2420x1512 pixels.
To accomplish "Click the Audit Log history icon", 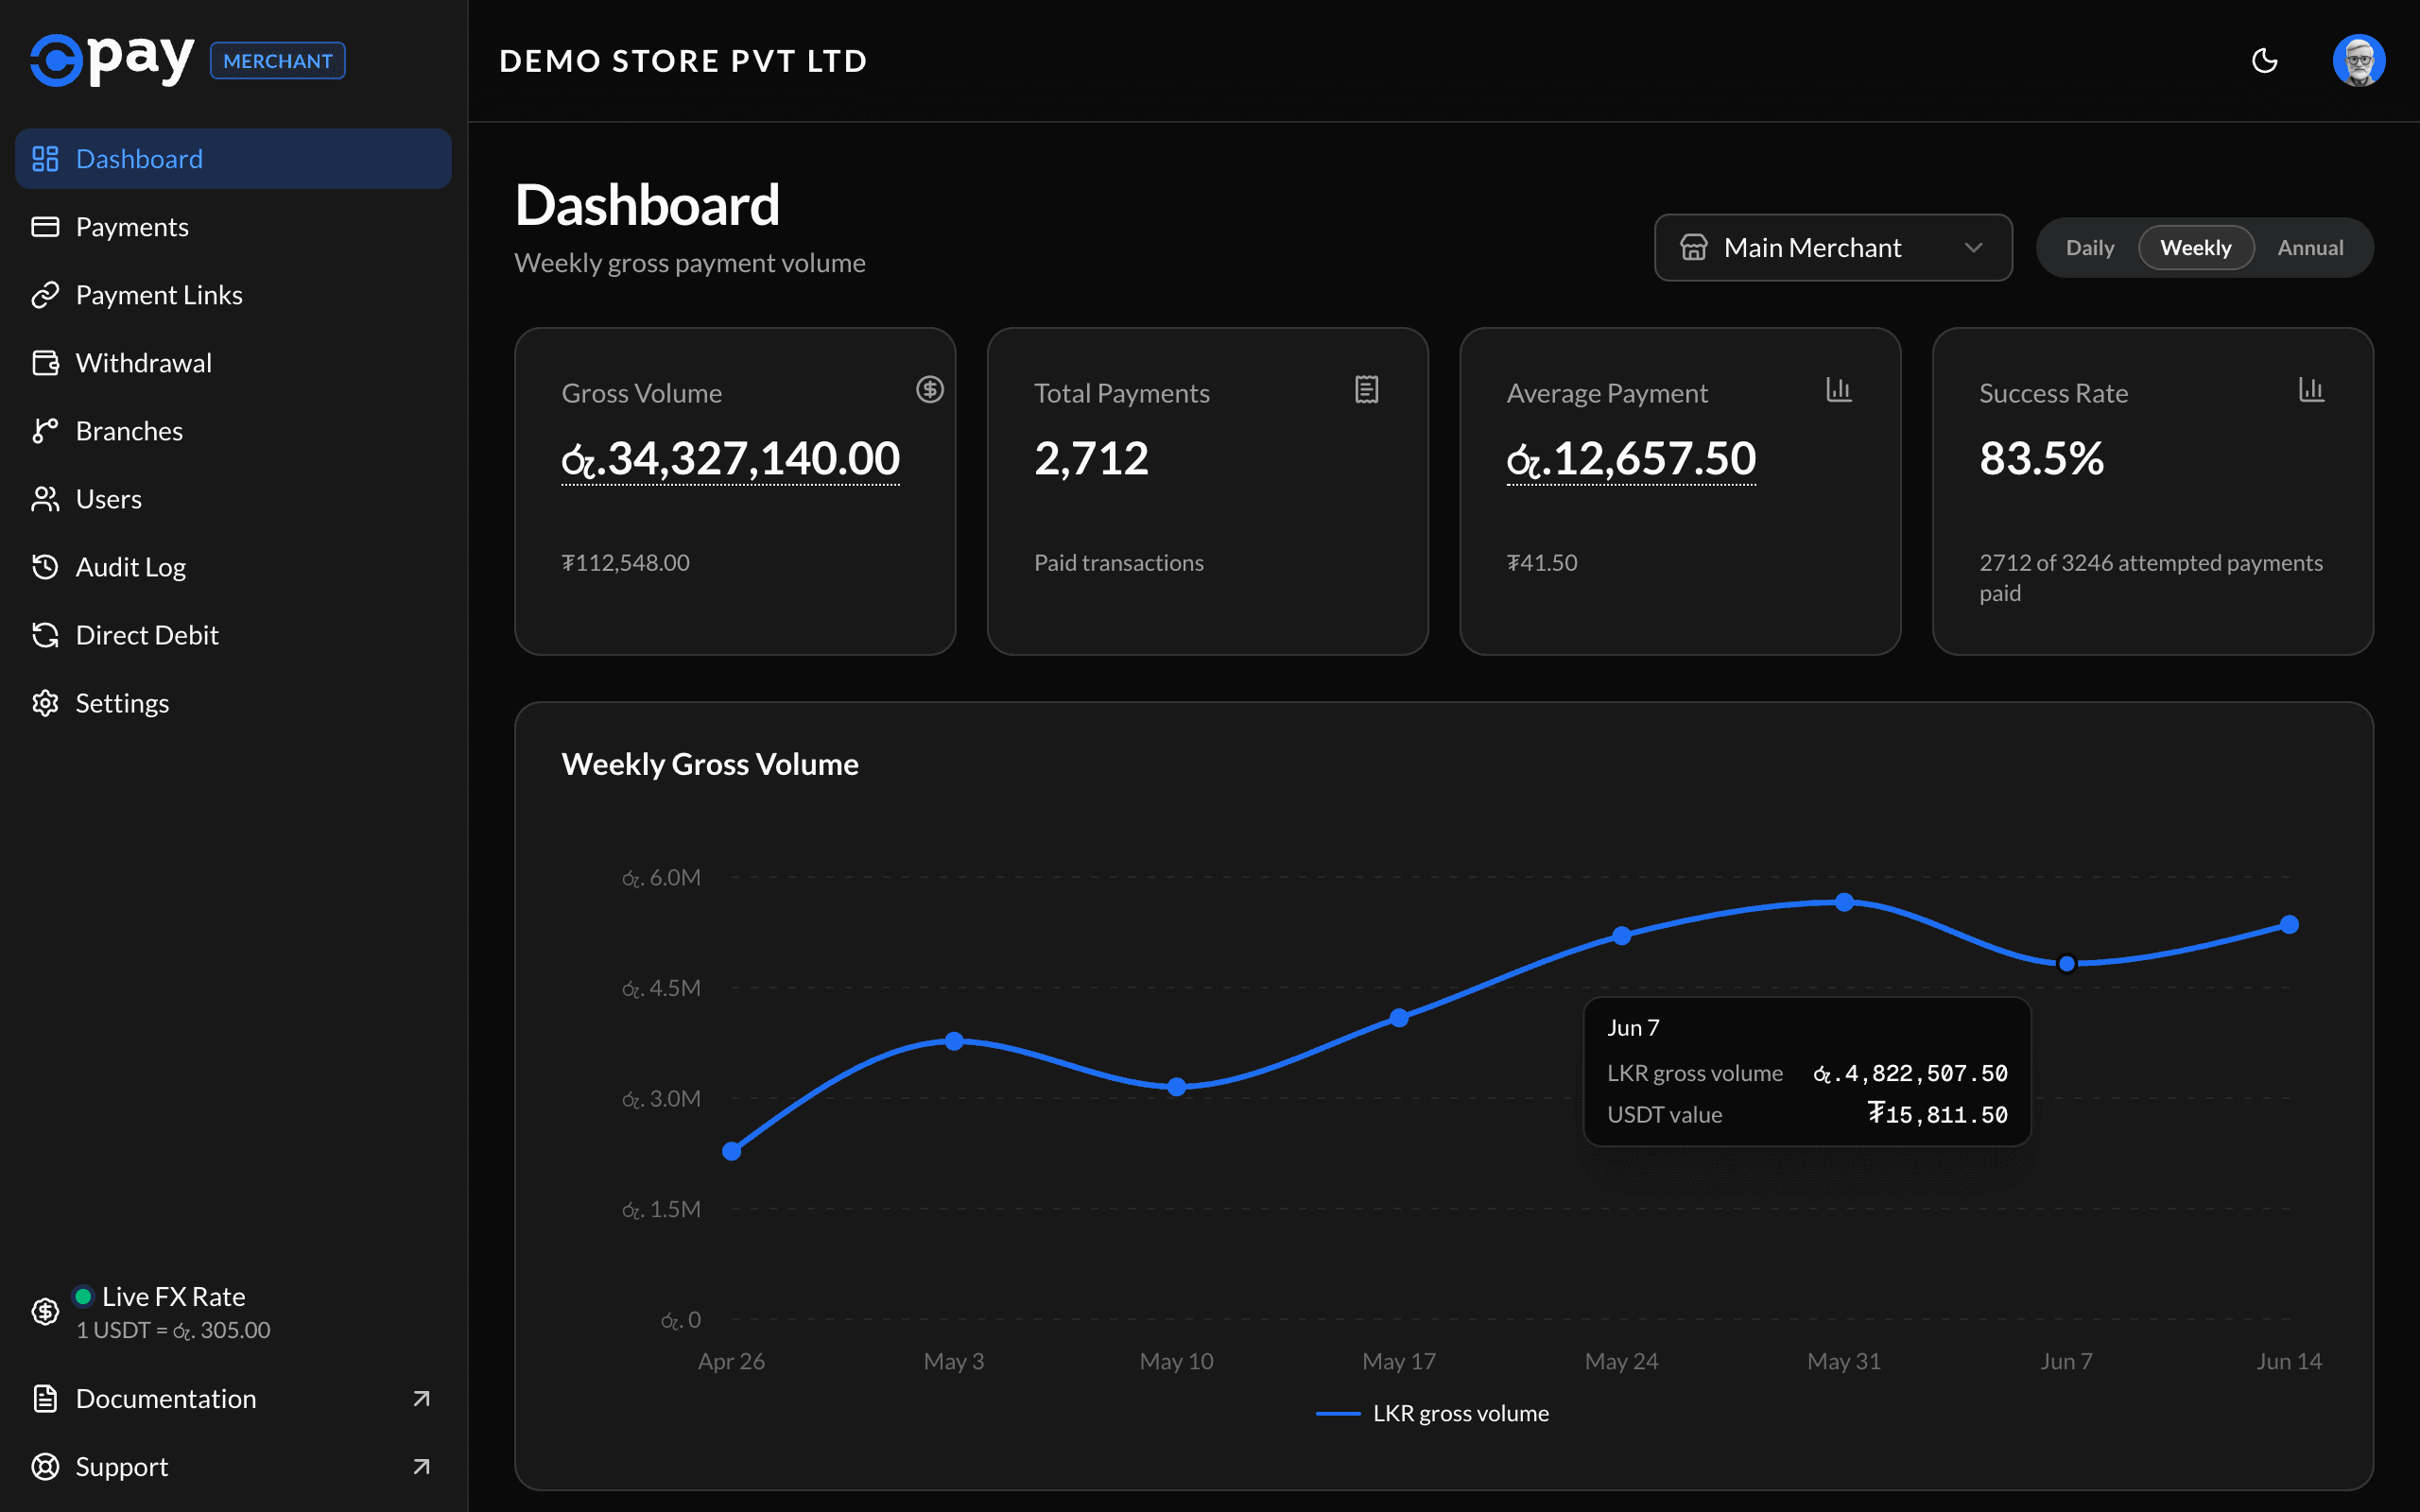I will pos(45,567).
